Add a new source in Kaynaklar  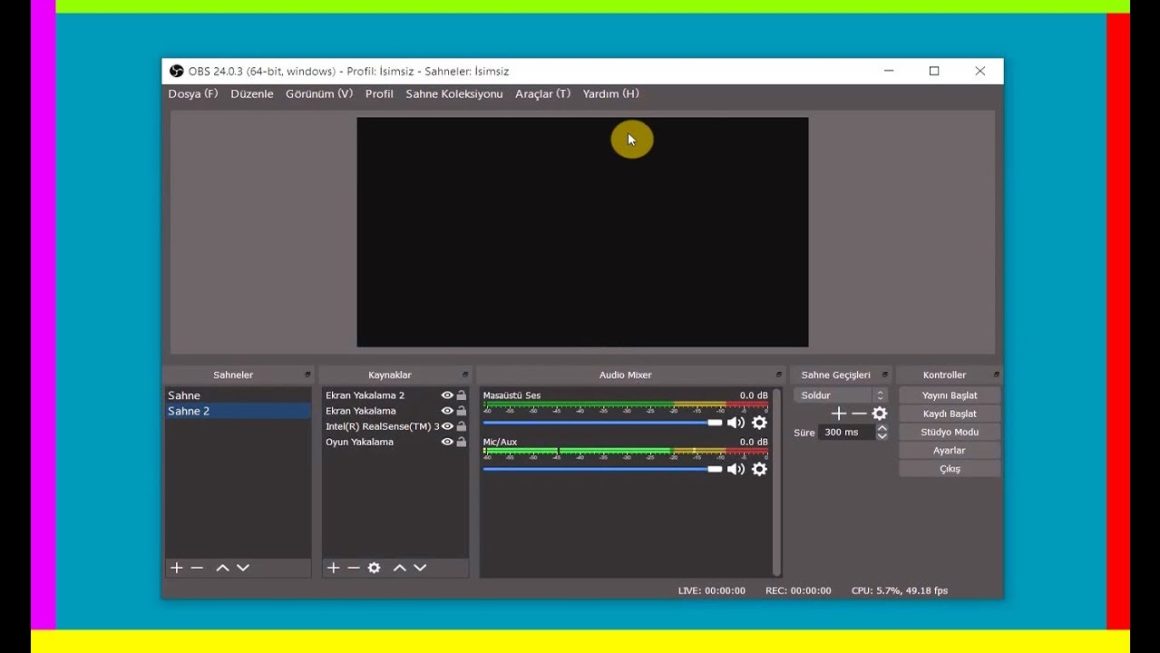click(334, 567)
